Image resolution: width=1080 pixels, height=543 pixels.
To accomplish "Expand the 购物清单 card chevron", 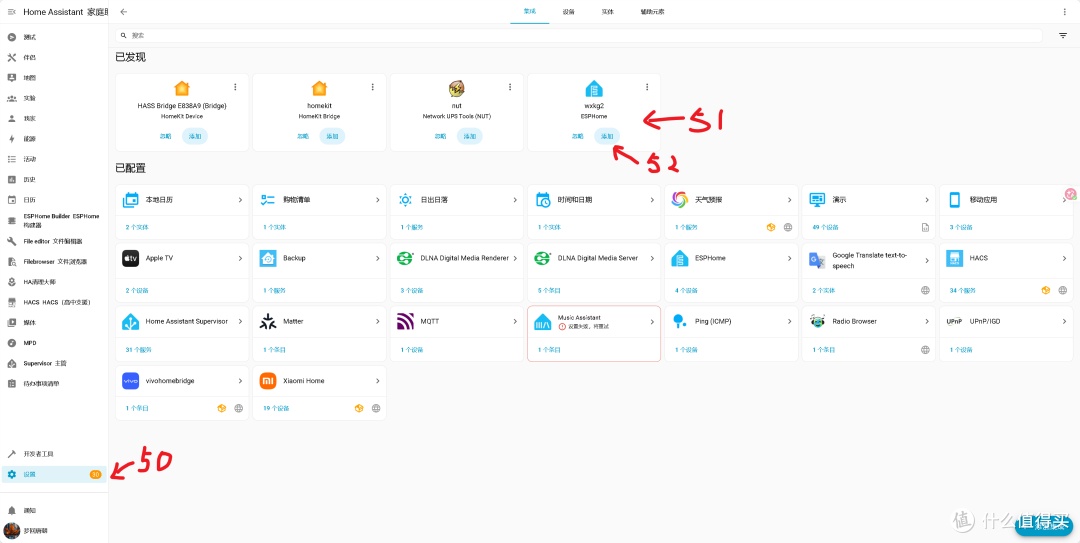I will click(378, 200).
